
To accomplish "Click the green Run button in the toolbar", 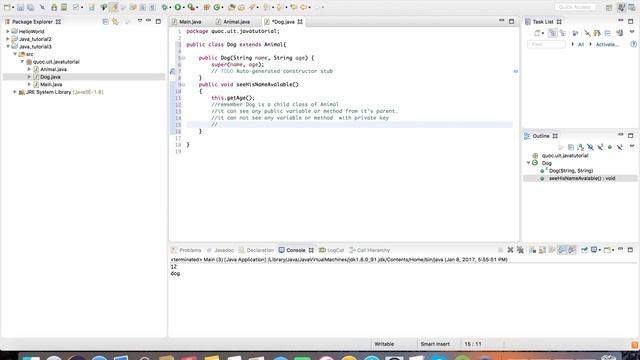I will tap(178, 7).
